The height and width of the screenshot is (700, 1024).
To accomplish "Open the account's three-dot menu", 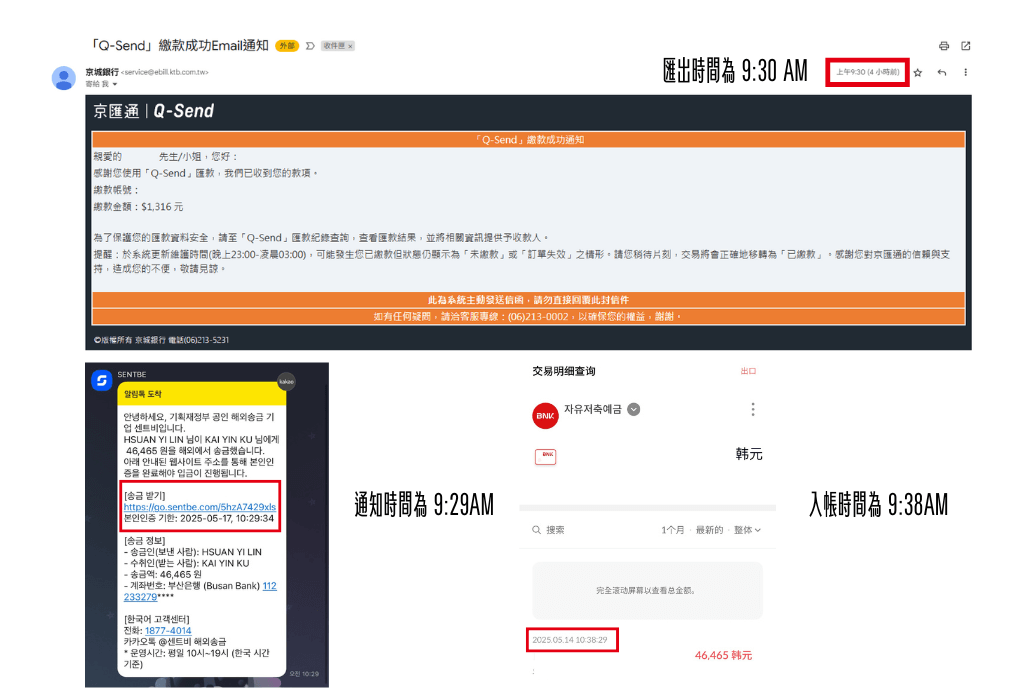I will 753,409.
